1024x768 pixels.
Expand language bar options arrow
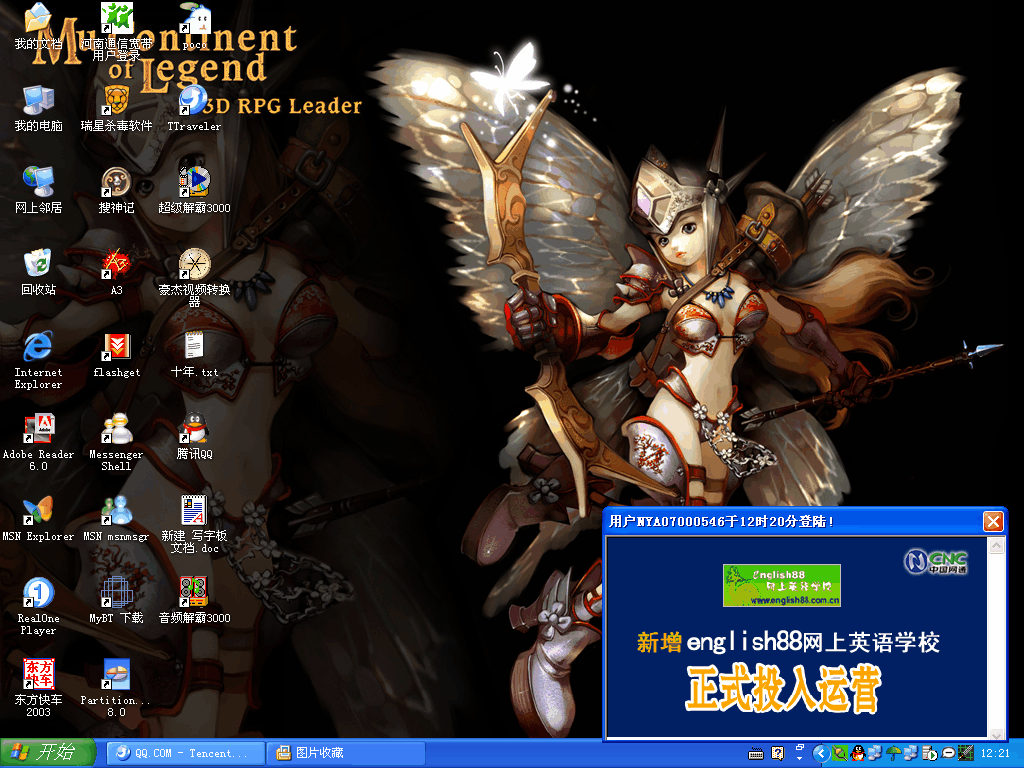point(799,758)
